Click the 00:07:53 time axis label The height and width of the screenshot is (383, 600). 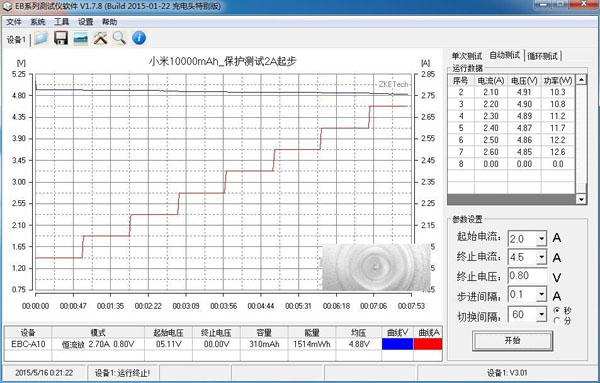(411, 306)
